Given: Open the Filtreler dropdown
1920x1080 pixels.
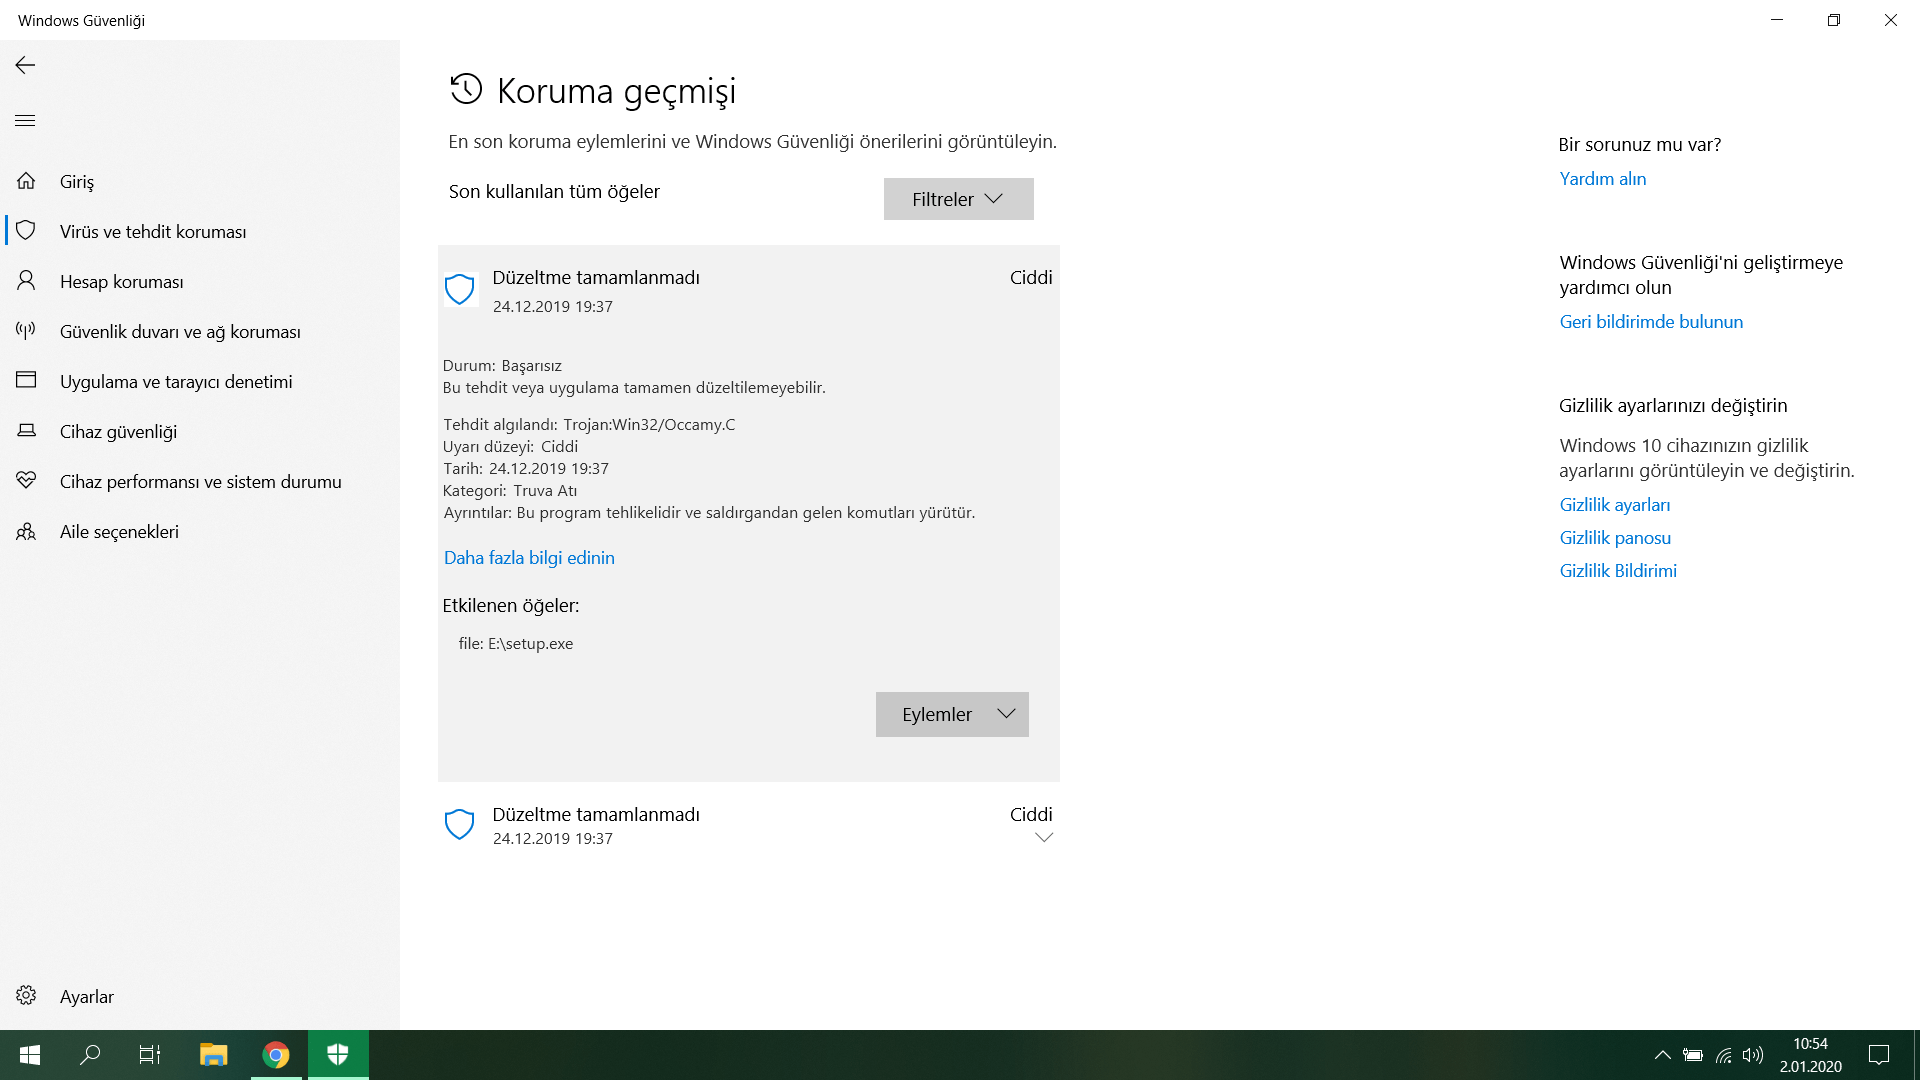Looking at the screenshot, I should point(958,199).
